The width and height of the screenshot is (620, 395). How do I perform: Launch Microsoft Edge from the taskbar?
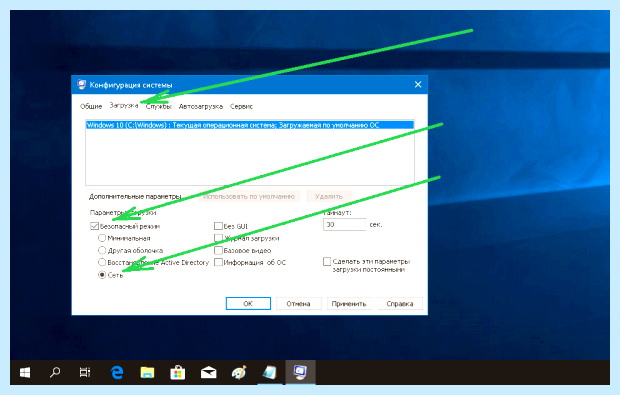pos(117,372)
